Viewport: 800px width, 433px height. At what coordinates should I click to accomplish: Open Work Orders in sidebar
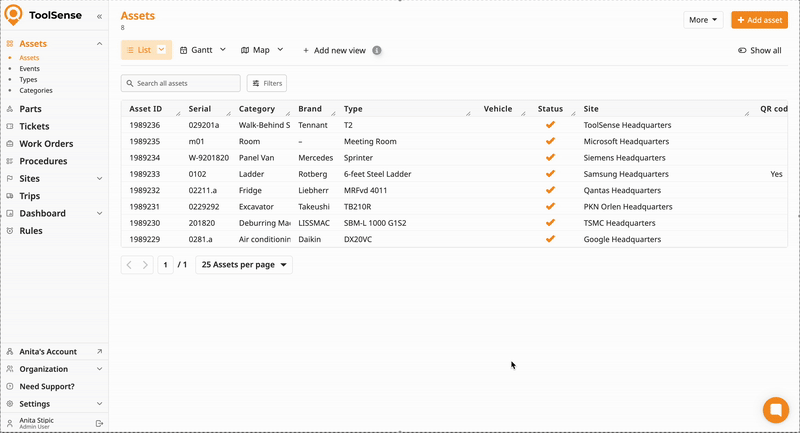pos(46,144)
